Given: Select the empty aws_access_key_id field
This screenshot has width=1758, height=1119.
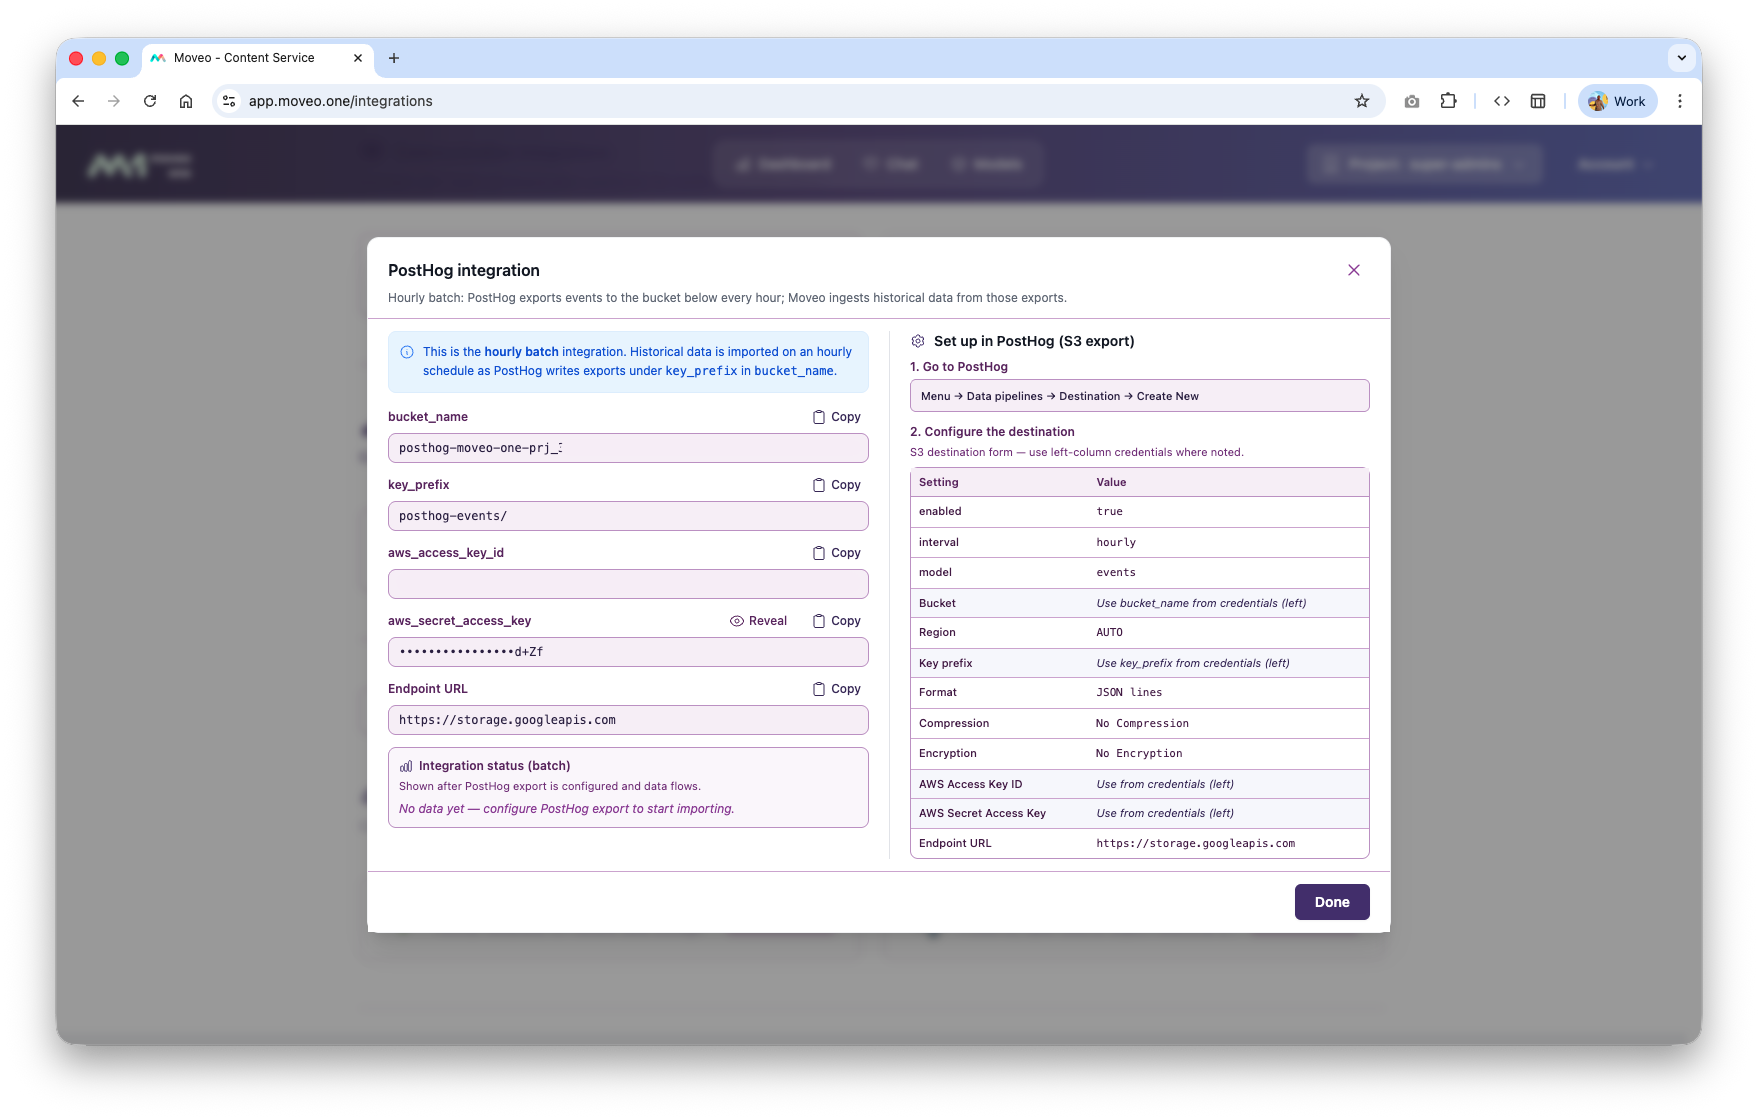Looking at the screenshot, I should coord(628,584).
